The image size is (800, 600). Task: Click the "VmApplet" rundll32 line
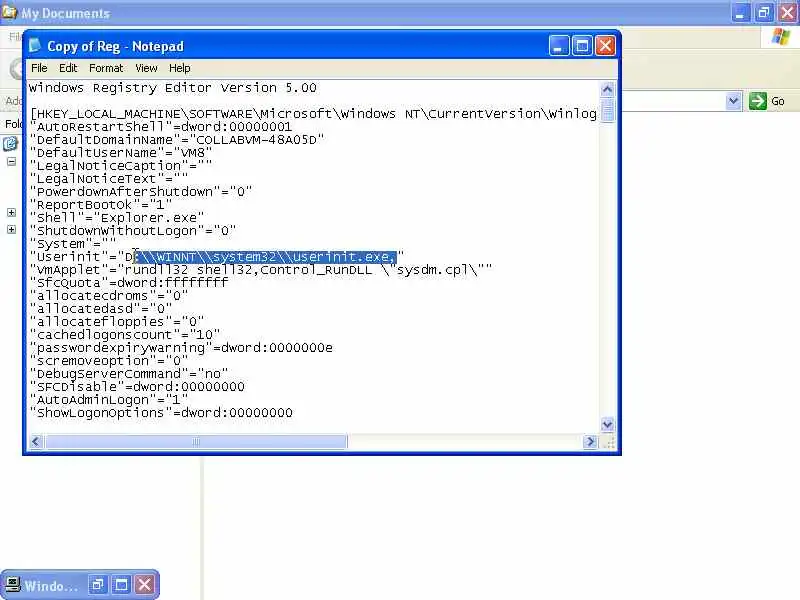261,270
